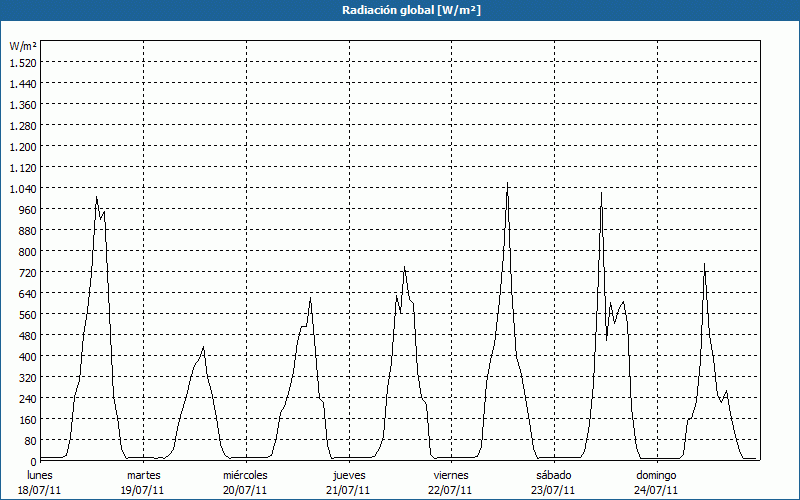Select the domingo day label
The image size is (800, 500).
[x=656, y=475]
